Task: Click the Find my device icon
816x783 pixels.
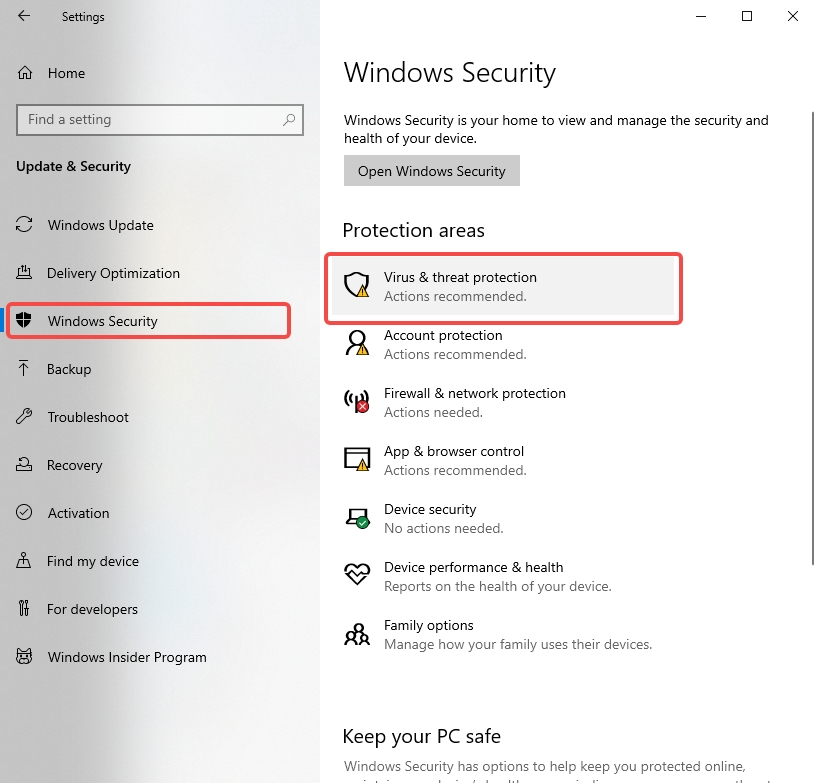Action: coord(23,560)
